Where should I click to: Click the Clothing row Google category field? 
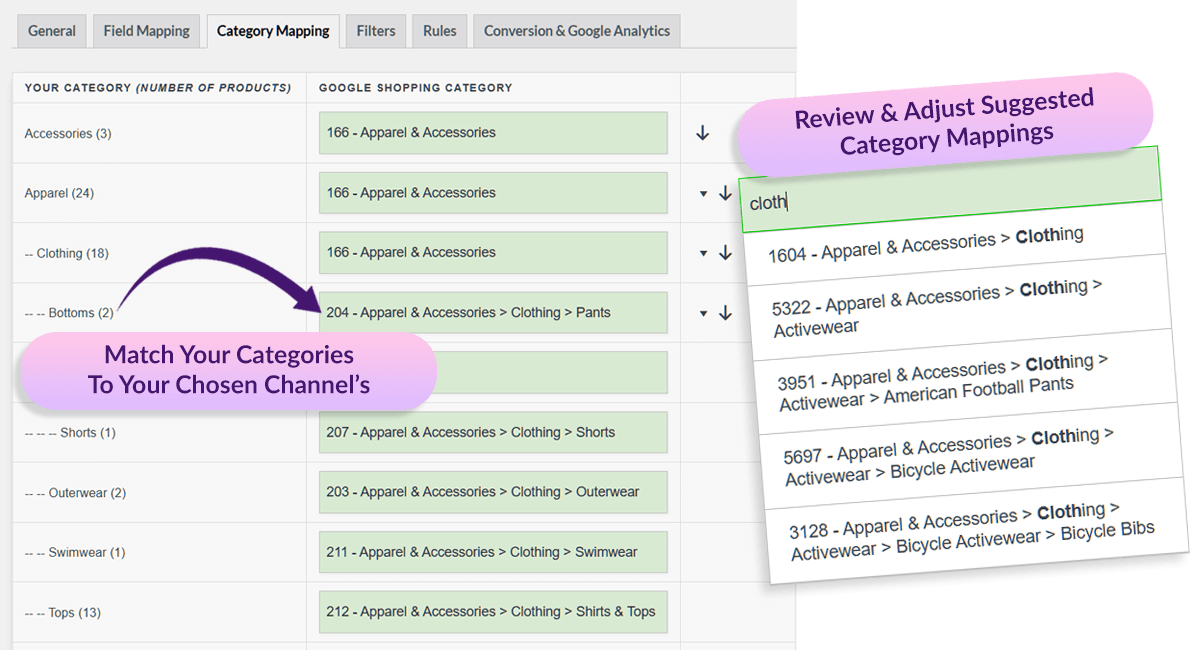pos(493,253)
